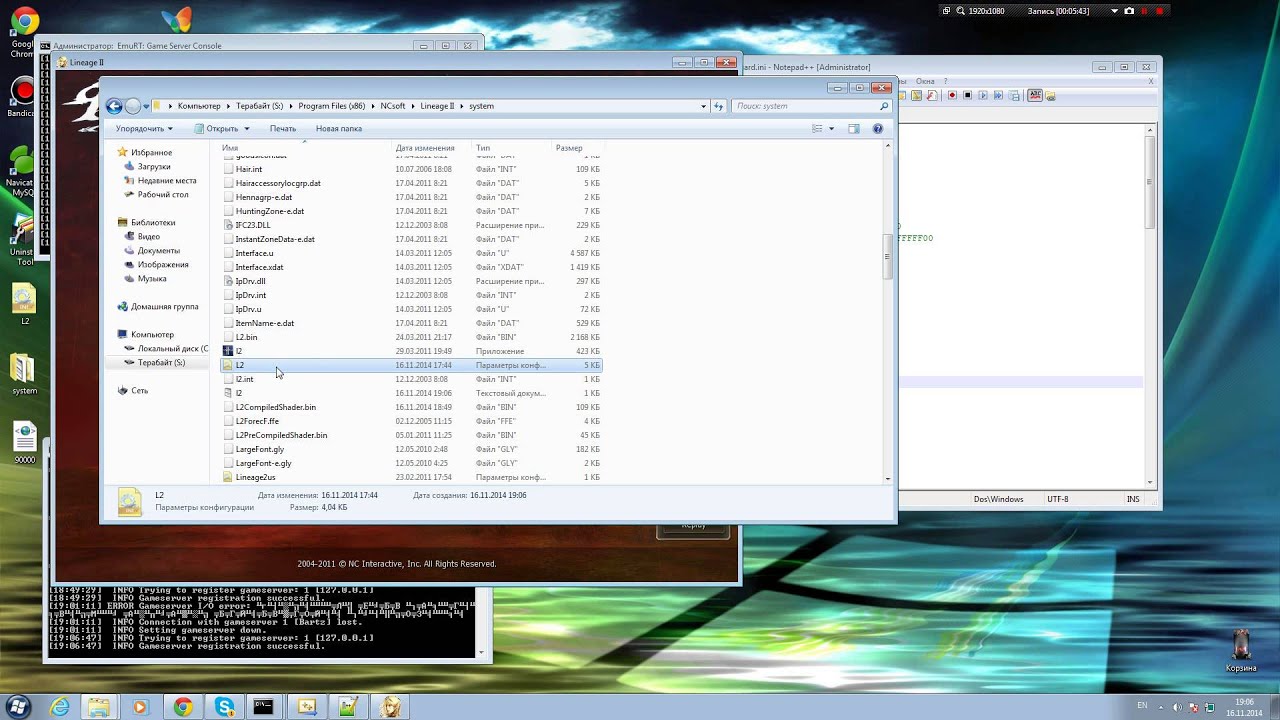Open Skype from the taskbar
The image size is (1280, 720).
point(223,706)
